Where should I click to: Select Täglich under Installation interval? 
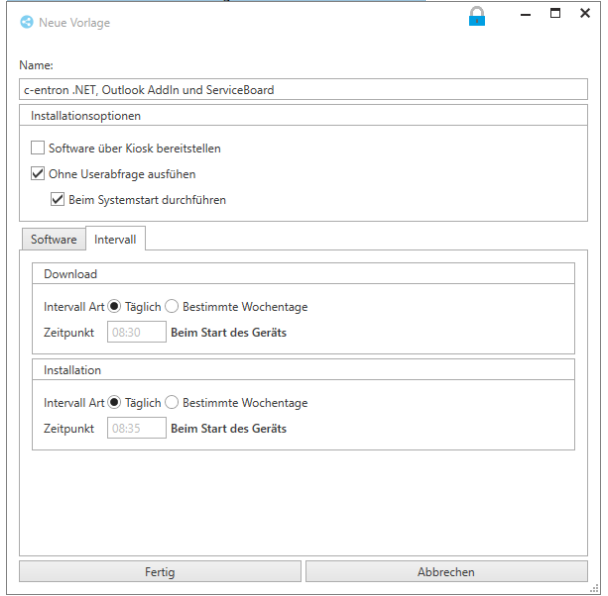point(114,403)
